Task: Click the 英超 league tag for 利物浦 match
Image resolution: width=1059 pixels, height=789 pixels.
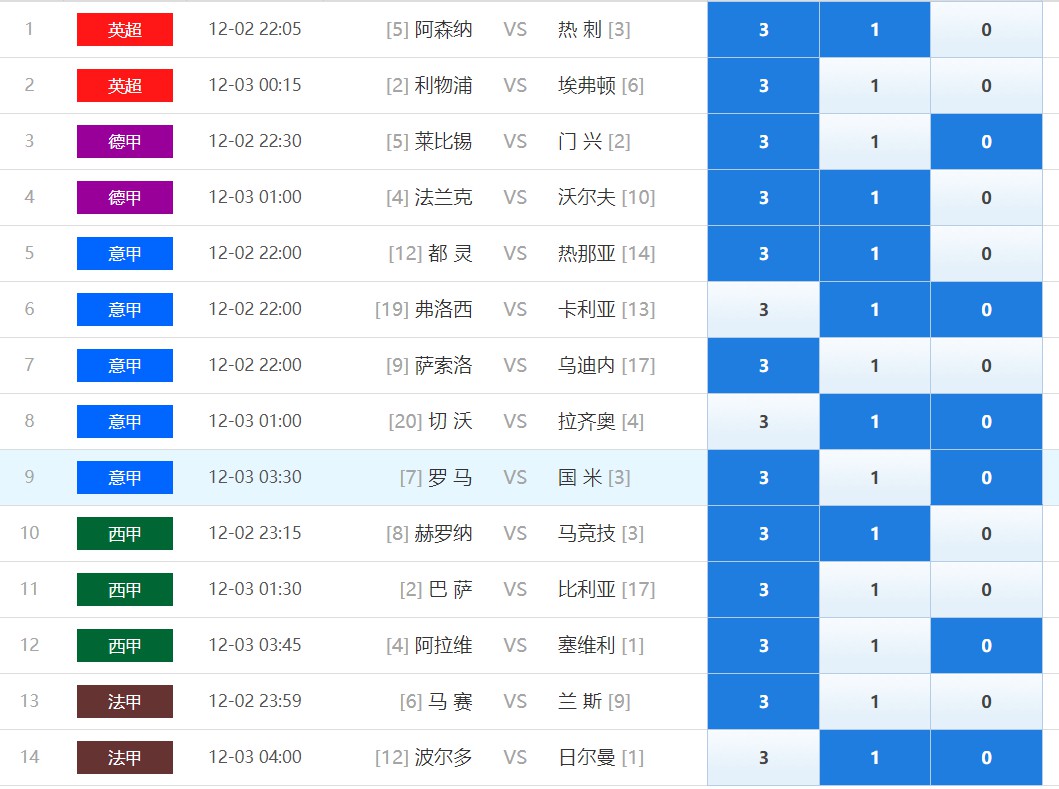Action: point(125,86)
